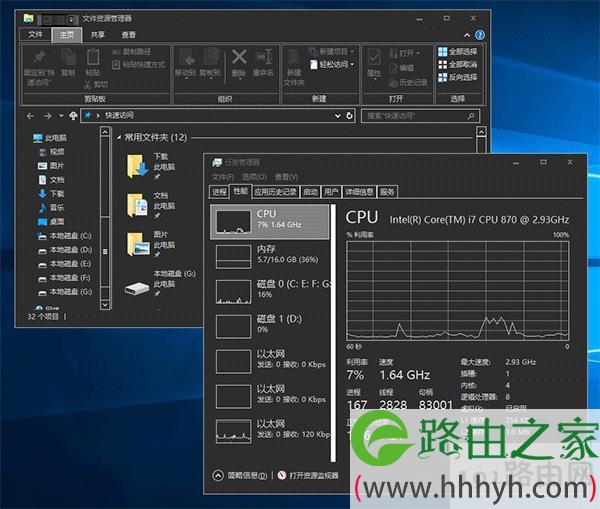This screenshot has height=509, width=600.
Task: Click Select all (全部选择)
Action: [x=458, y=52]
